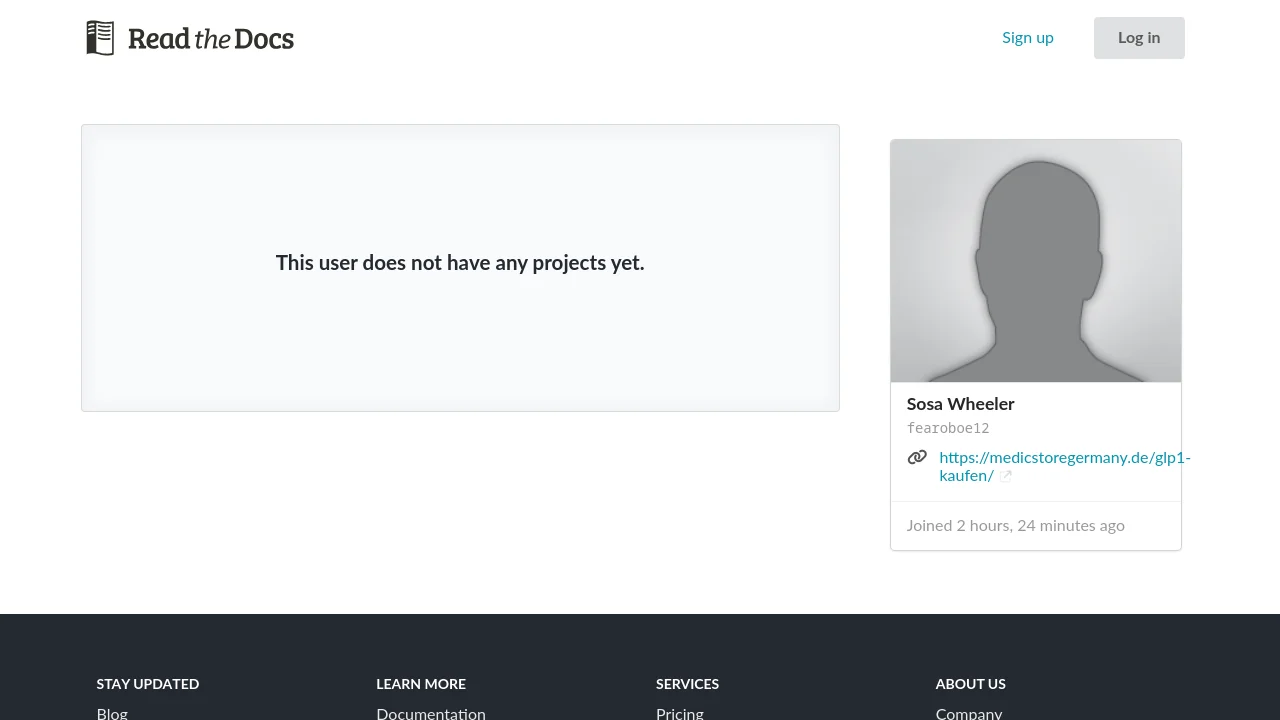Click the Read the Docs wordmark text
This screenshot has width=1280, height=720.
tap(211, 39)
